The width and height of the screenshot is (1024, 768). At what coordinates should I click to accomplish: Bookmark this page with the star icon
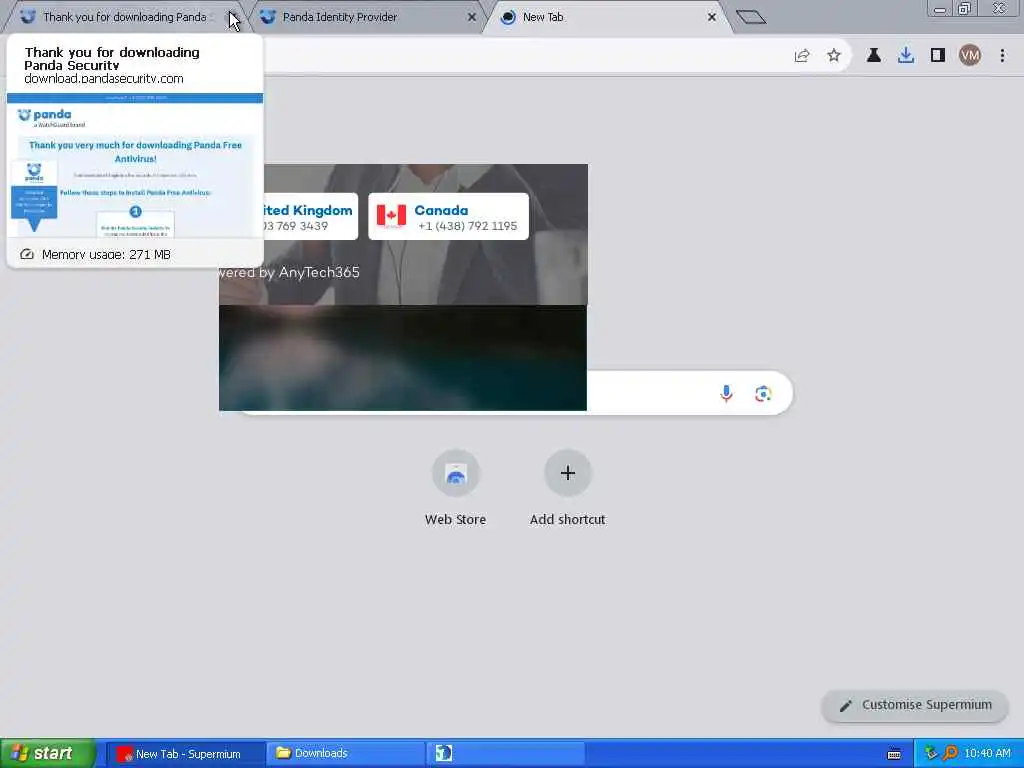834,56
